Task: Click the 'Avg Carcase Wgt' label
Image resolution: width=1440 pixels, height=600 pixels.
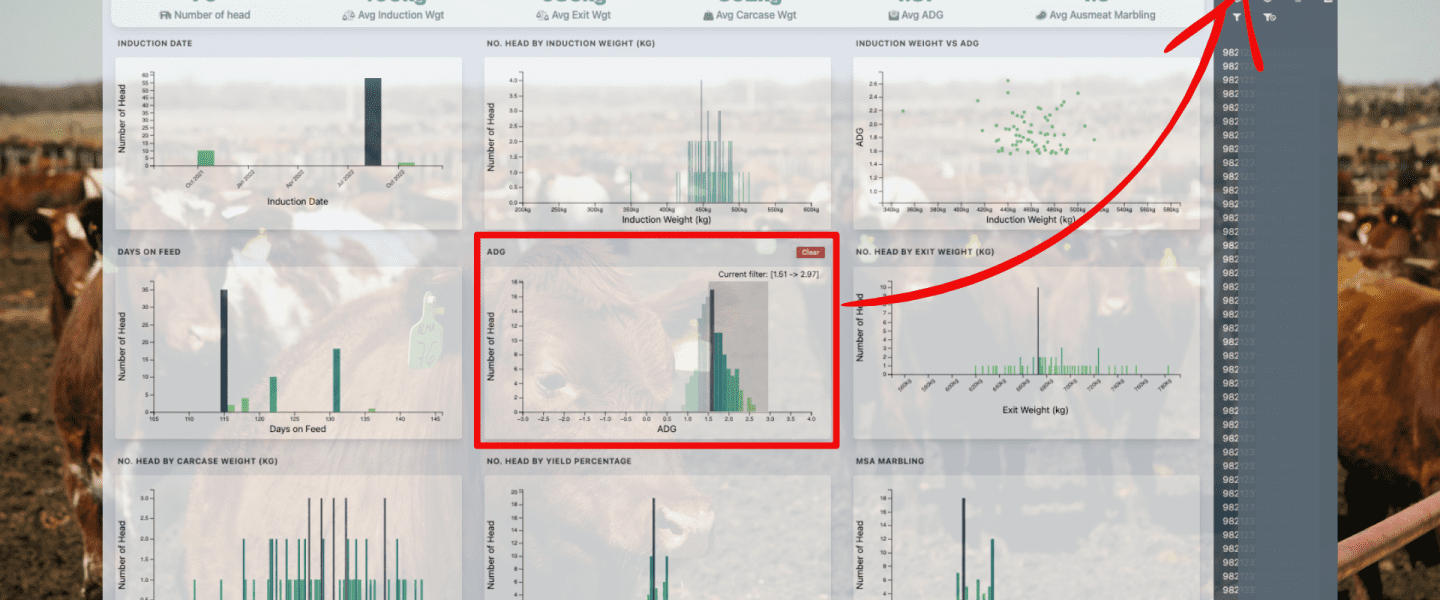Action: coord(754,15)
